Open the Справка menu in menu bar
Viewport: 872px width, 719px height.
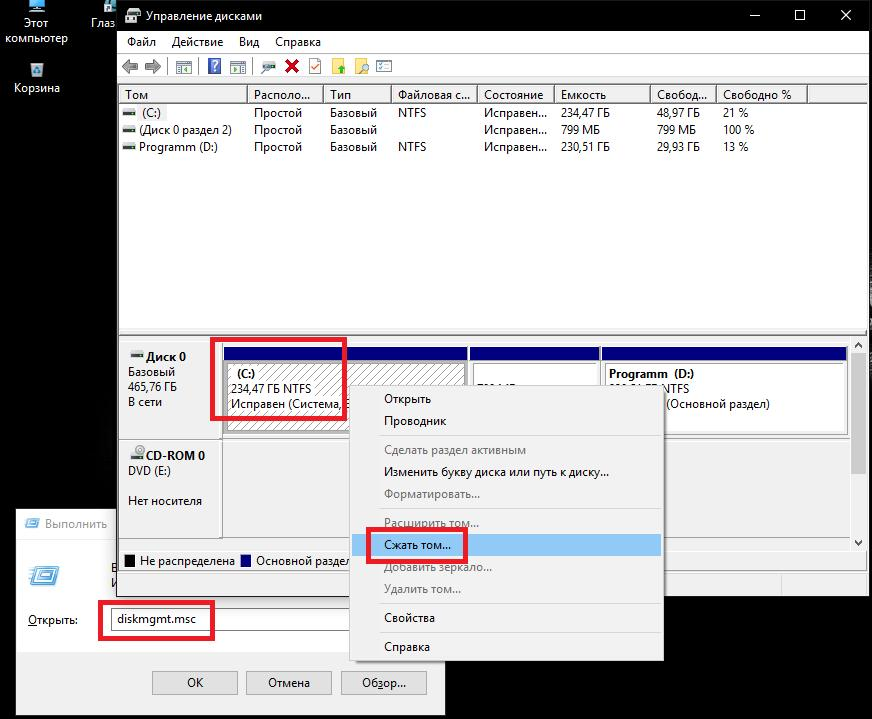click(298, 42)
